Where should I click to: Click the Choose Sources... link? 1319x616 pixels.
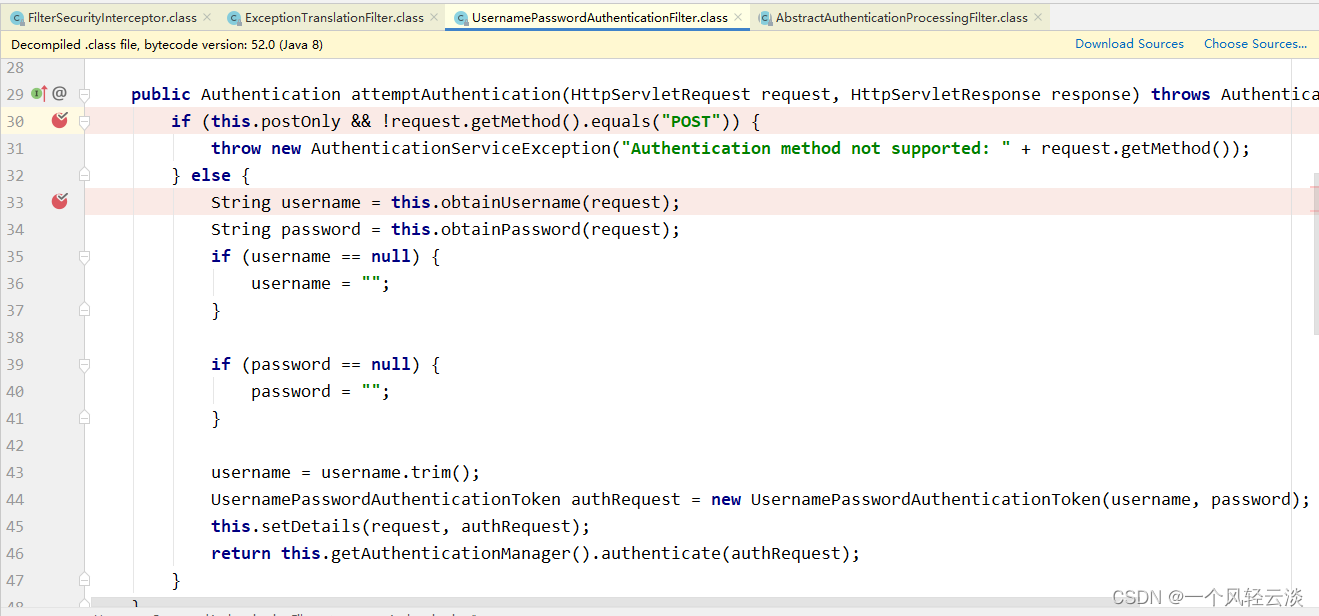click(1255, 44)
